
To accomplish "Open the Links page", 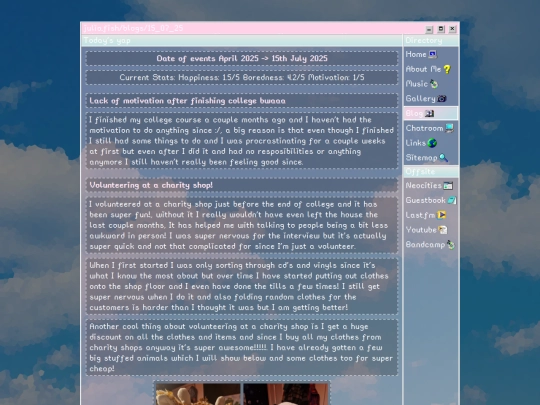I will tap(416, 143).
